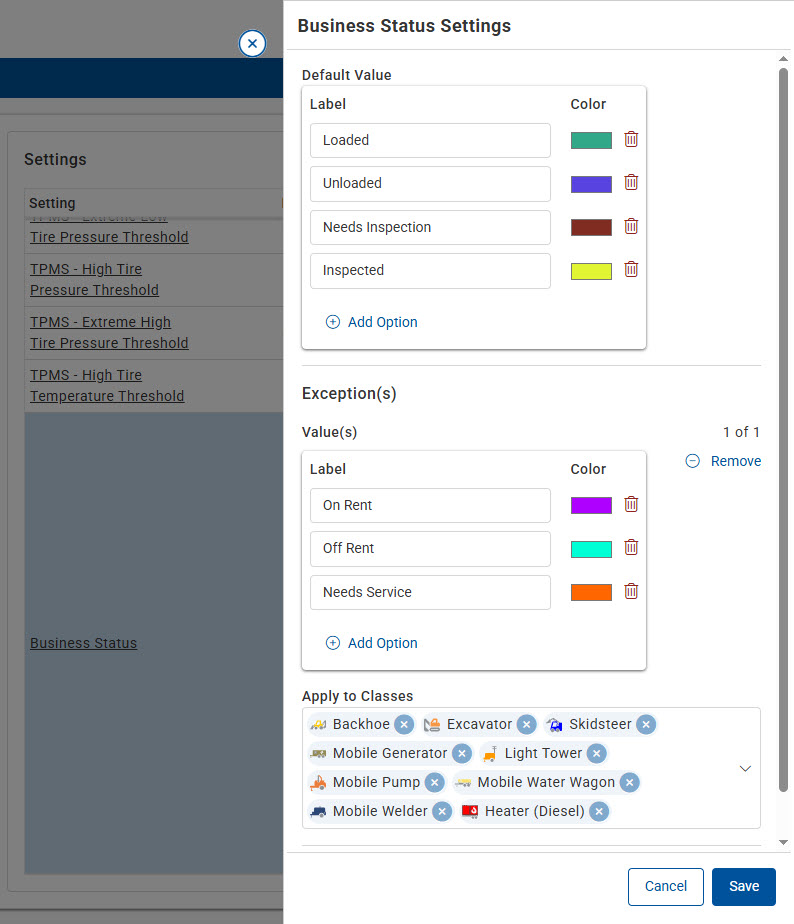The width and height of the screenshot is (794, 924).
Task: Edit the On Rent label field
Action: click(x=430, y=506)
